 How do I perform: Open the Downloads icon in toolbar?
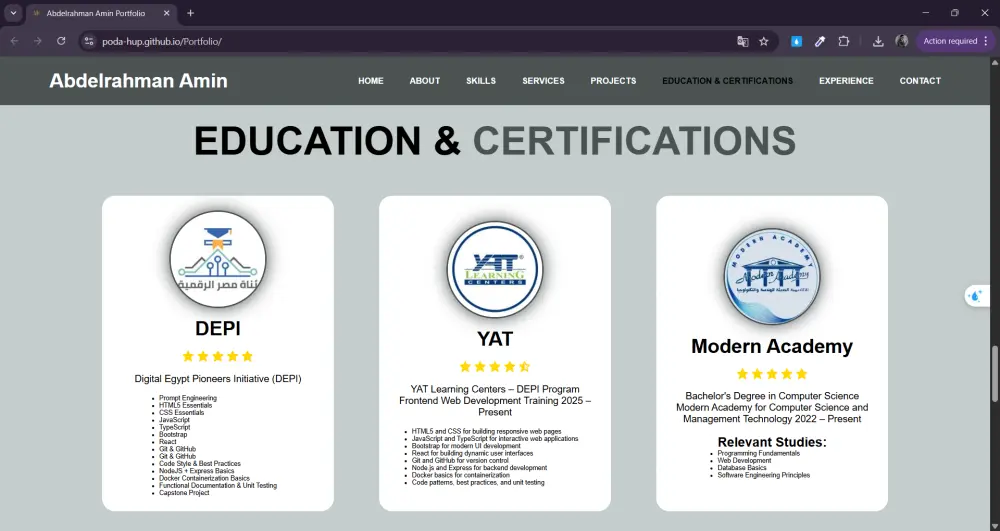point(878,41)
